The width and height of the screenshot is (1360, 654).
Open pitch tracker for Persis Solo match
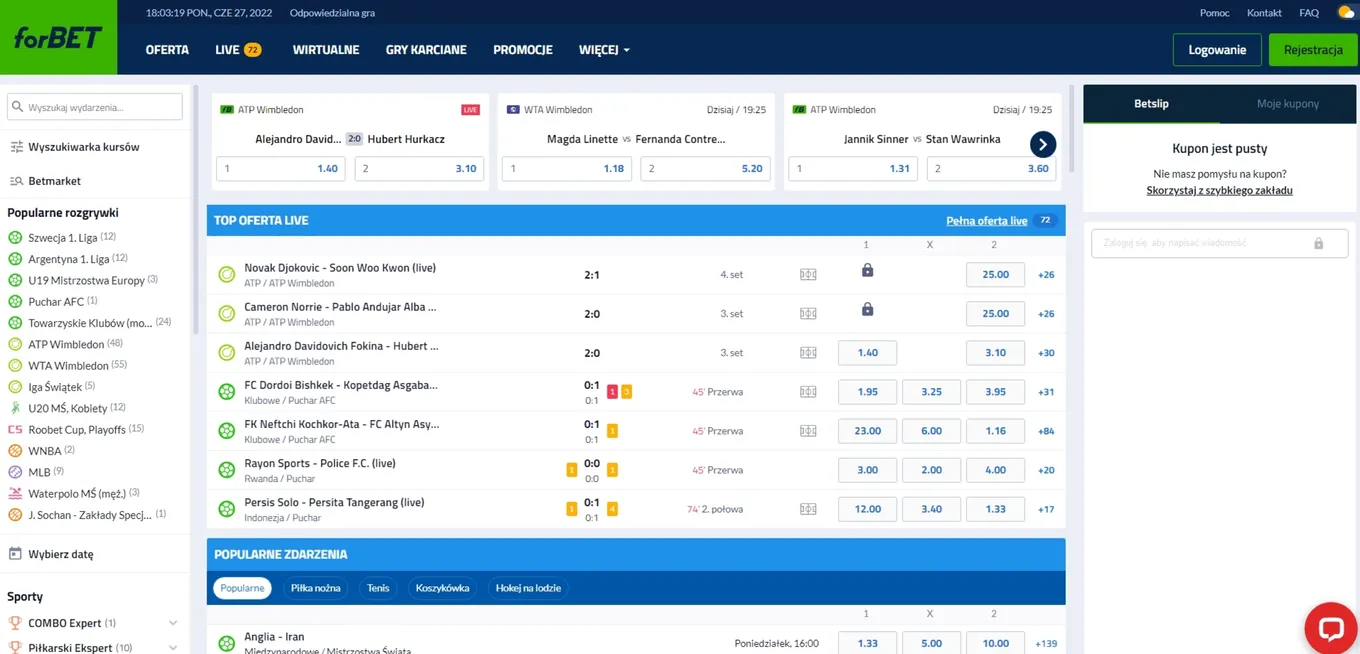[x=808, y=509]
